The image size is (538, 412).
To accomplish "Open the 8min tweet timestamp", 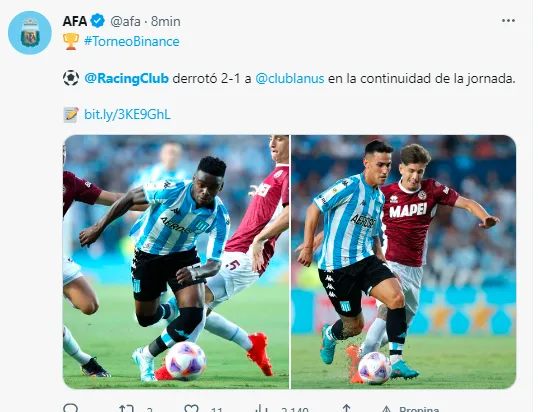I will point(166,22).
